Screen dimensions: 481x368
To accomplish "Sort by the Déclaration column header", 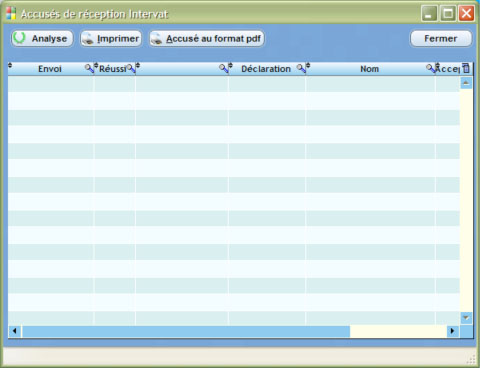I will click(x=266, y=69).
